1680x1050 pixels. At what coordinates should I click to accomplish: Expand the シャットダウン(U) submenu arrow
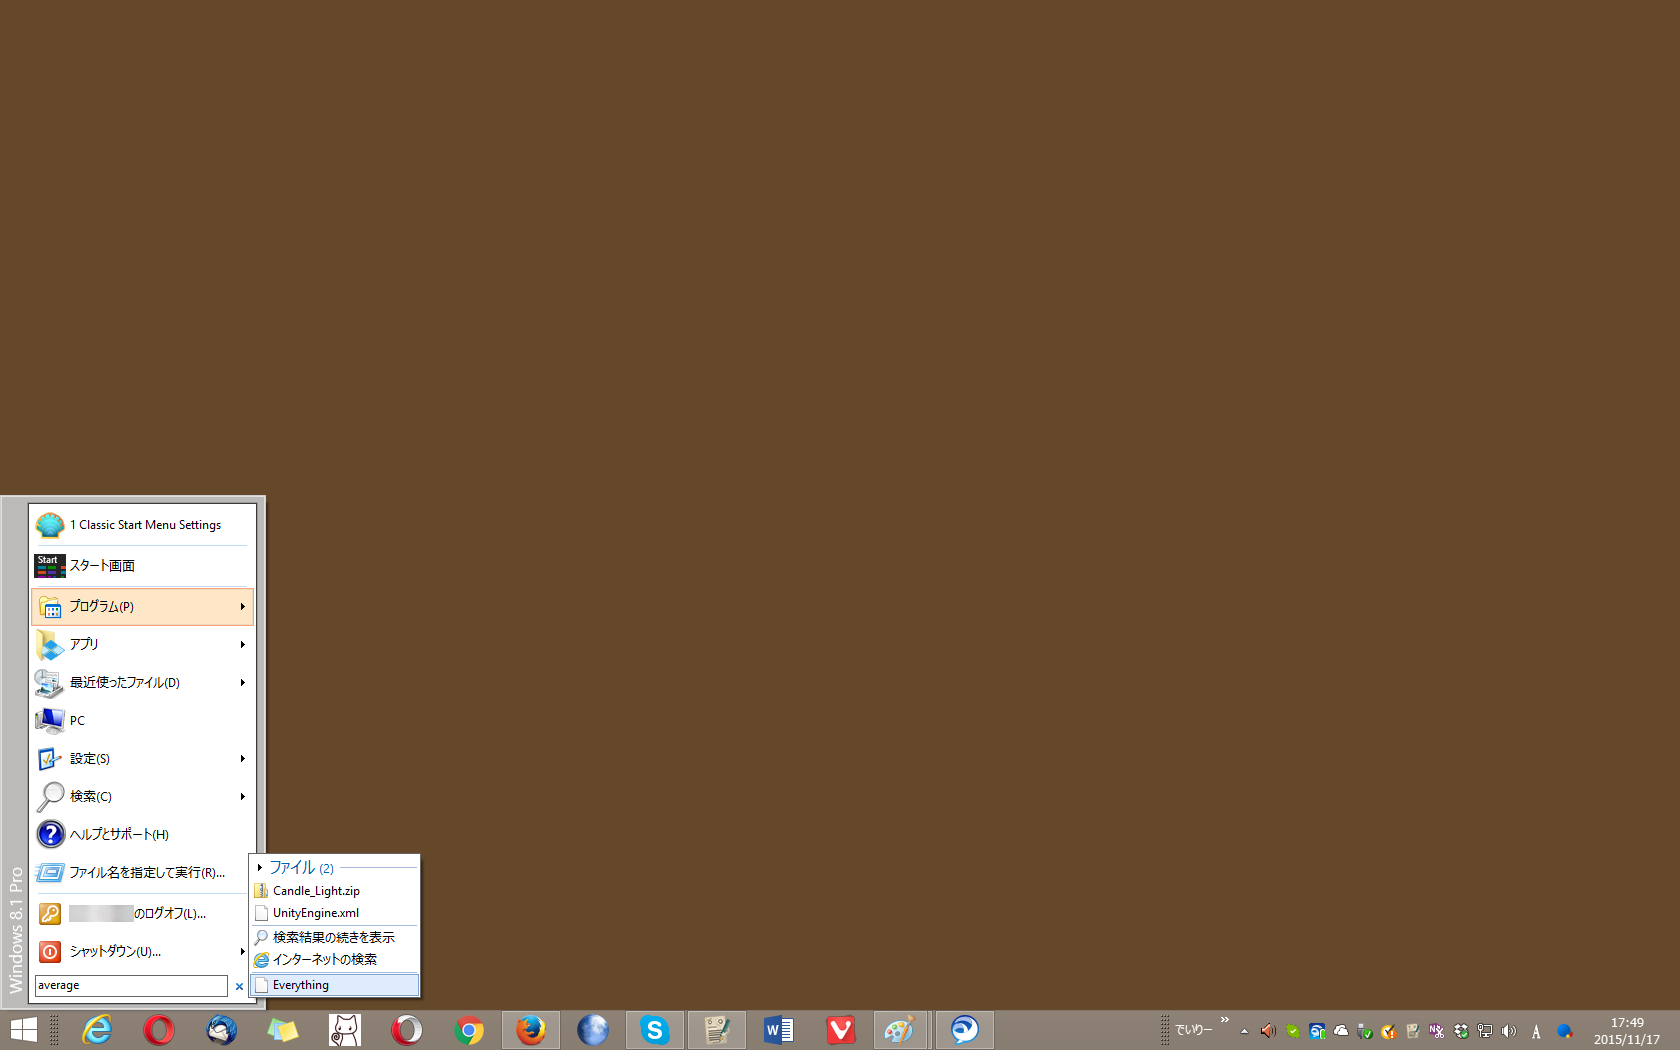(x=242, y=952)
